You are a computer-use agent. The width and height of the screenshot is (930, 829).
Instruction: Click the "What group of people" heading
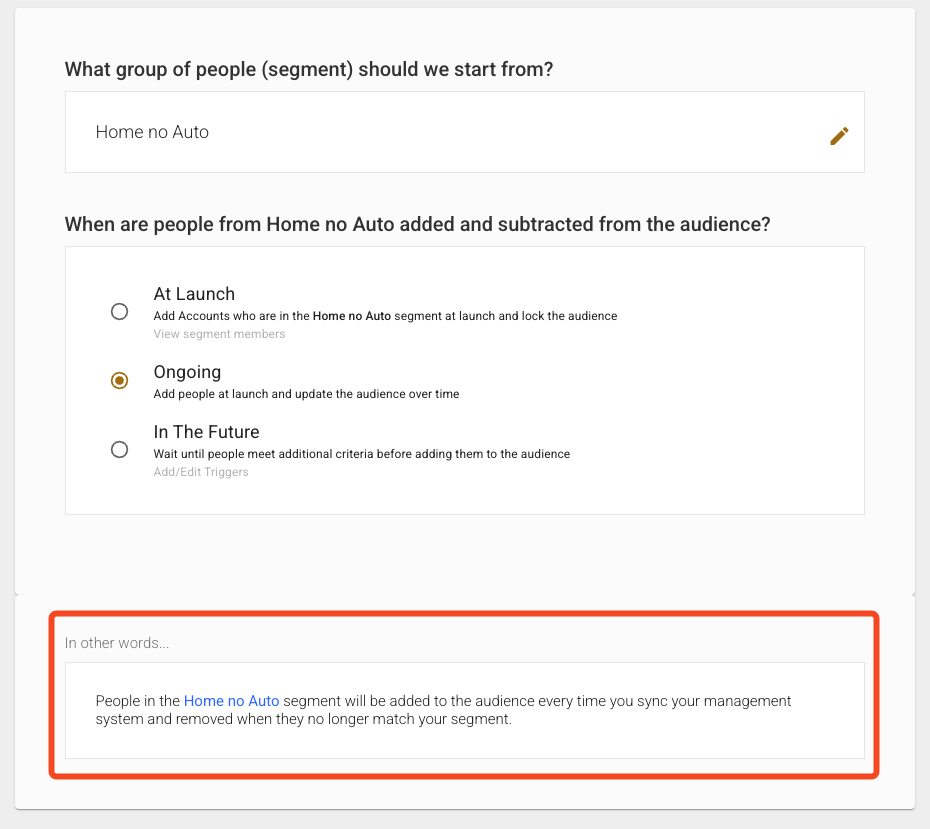[309, 70]
